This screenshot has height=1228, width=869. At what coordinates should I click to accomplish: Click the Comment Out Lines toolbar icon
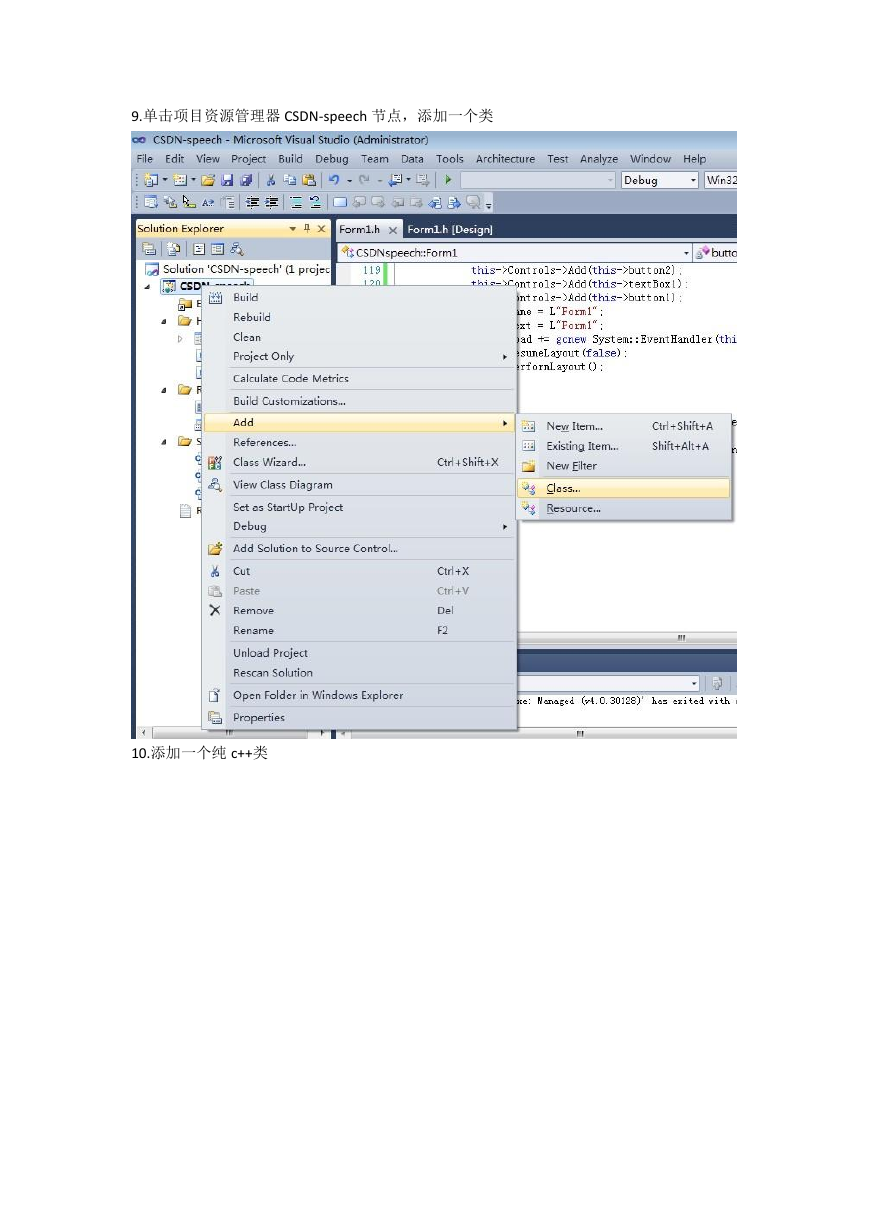pyautogui.click(x=296, y=202)
